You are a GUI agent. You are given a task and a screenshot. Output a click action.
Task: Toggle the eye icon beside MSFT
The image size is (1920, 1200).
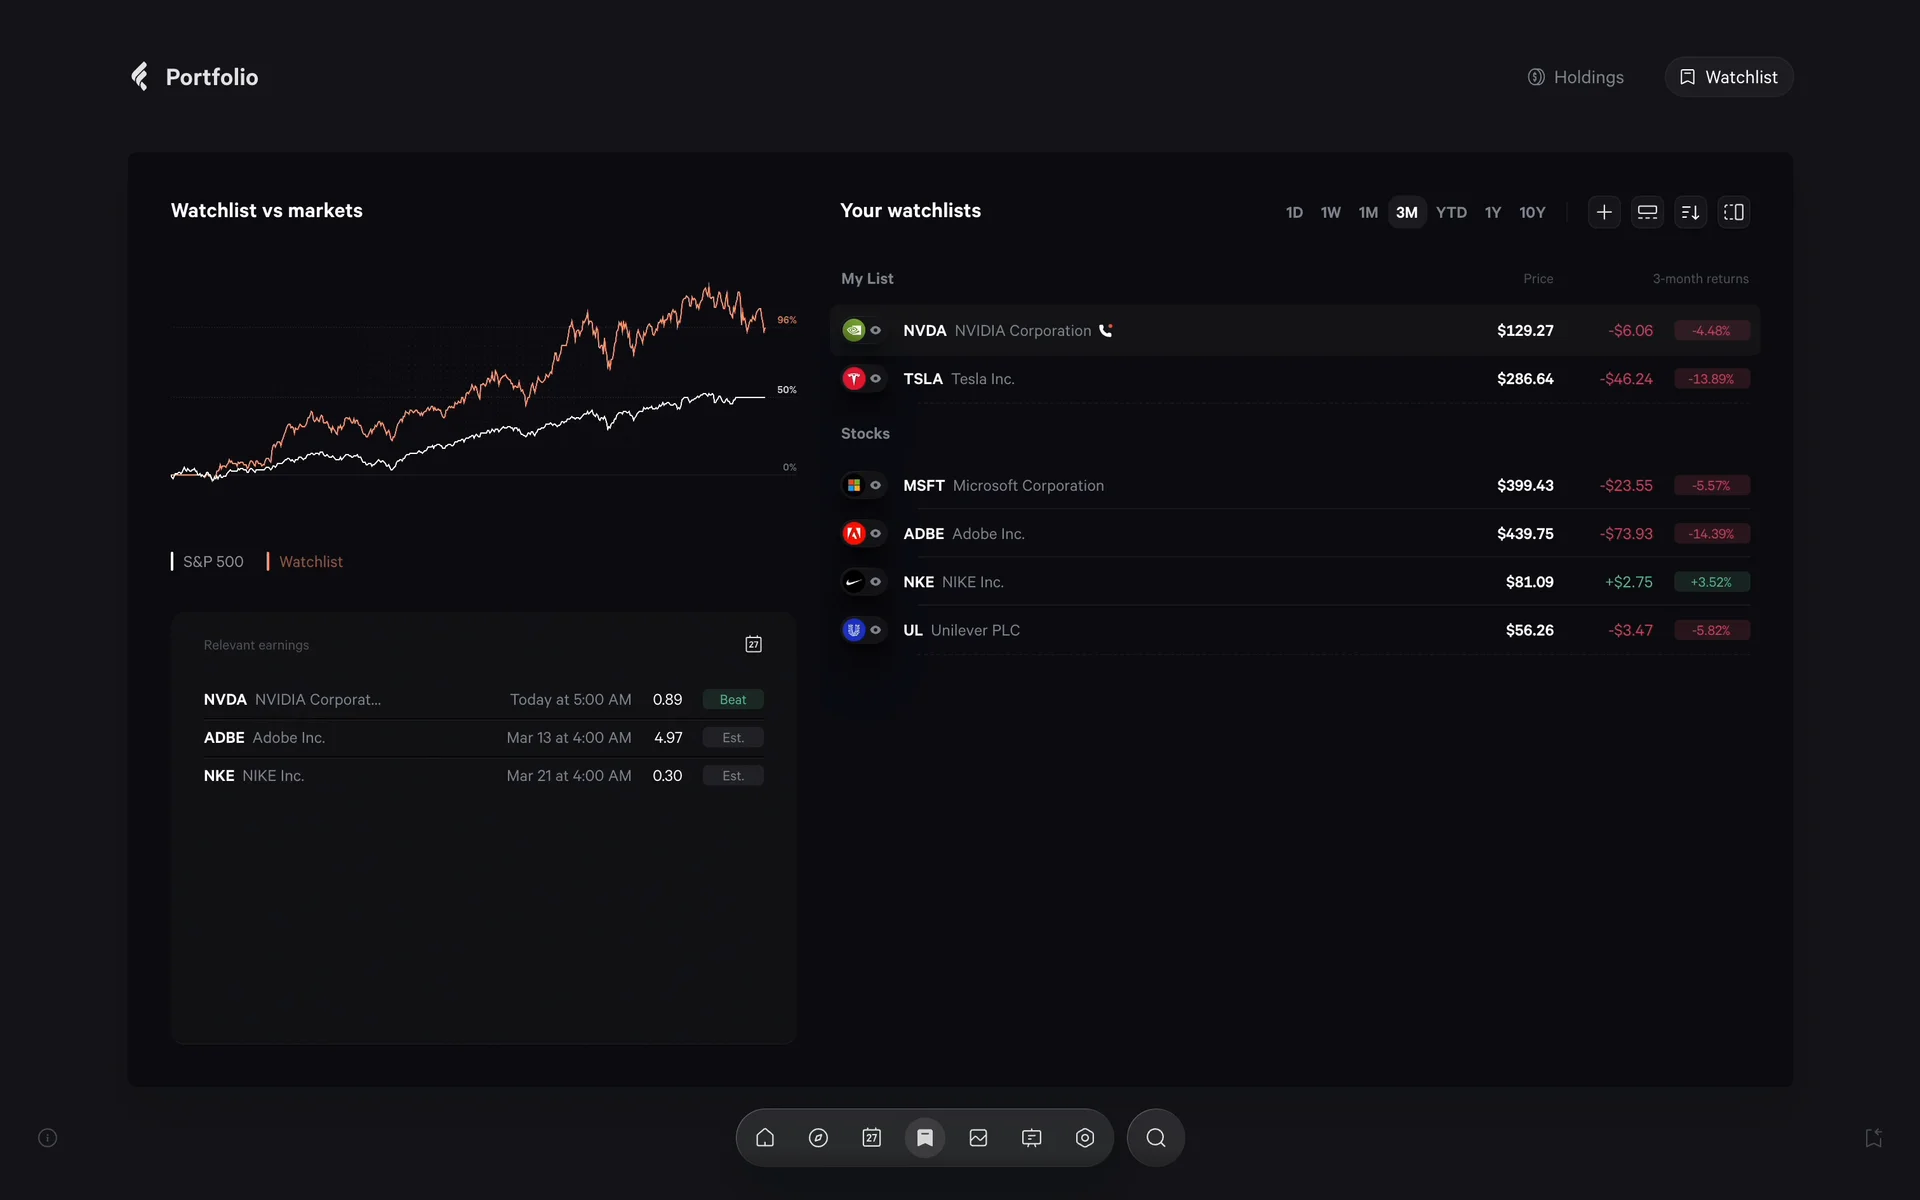tap(876, 485)
